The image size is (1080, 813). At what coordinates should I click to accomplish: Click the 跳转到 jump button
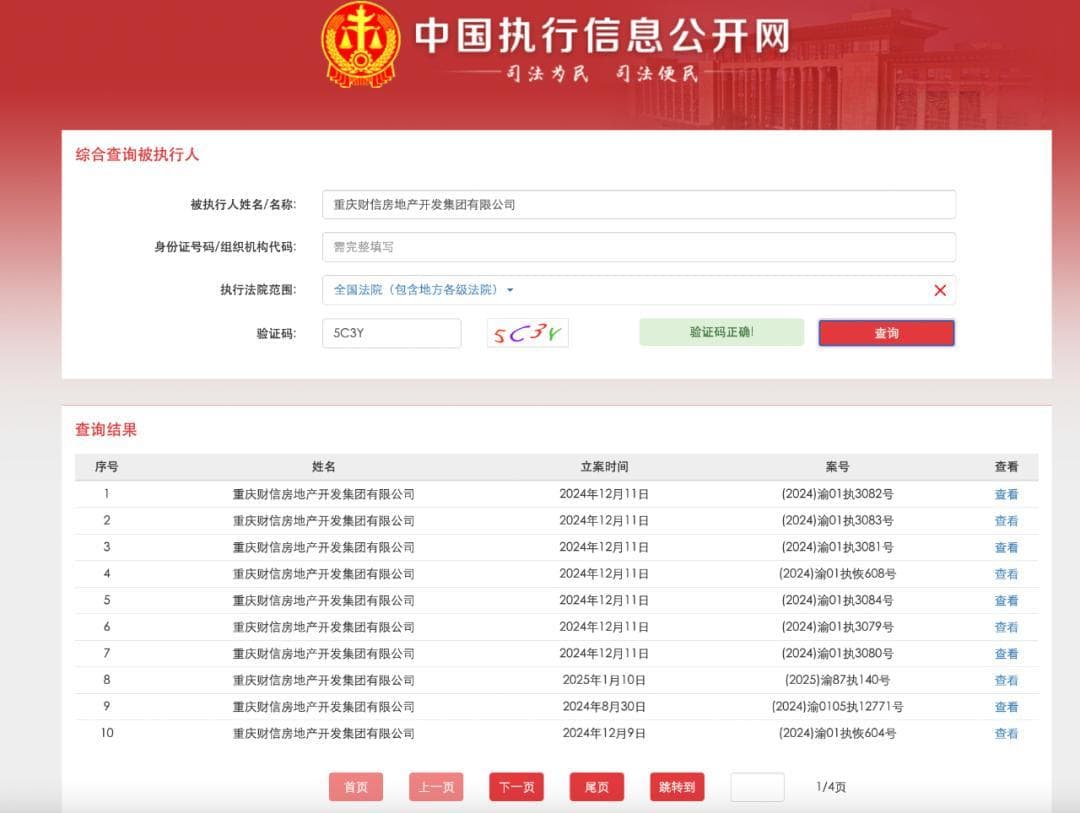pos(677,787)
